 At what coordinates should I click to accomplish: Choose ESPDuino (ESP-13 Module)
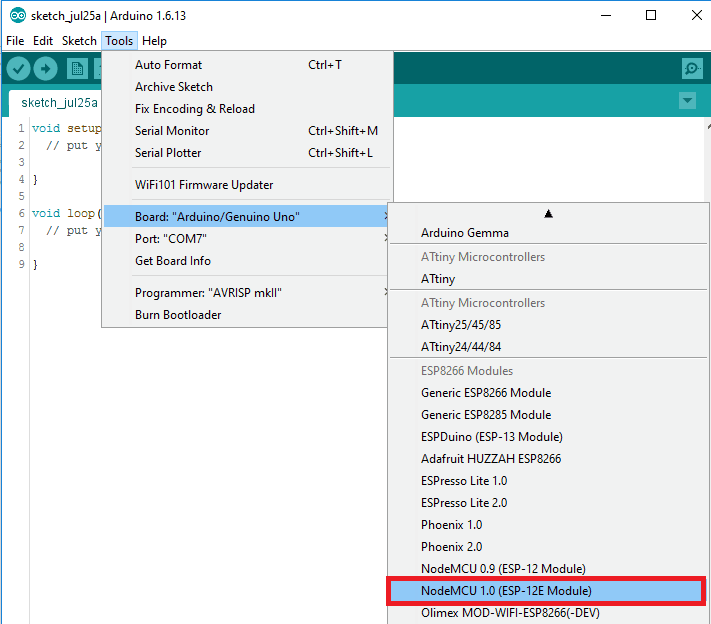point(548,437)
